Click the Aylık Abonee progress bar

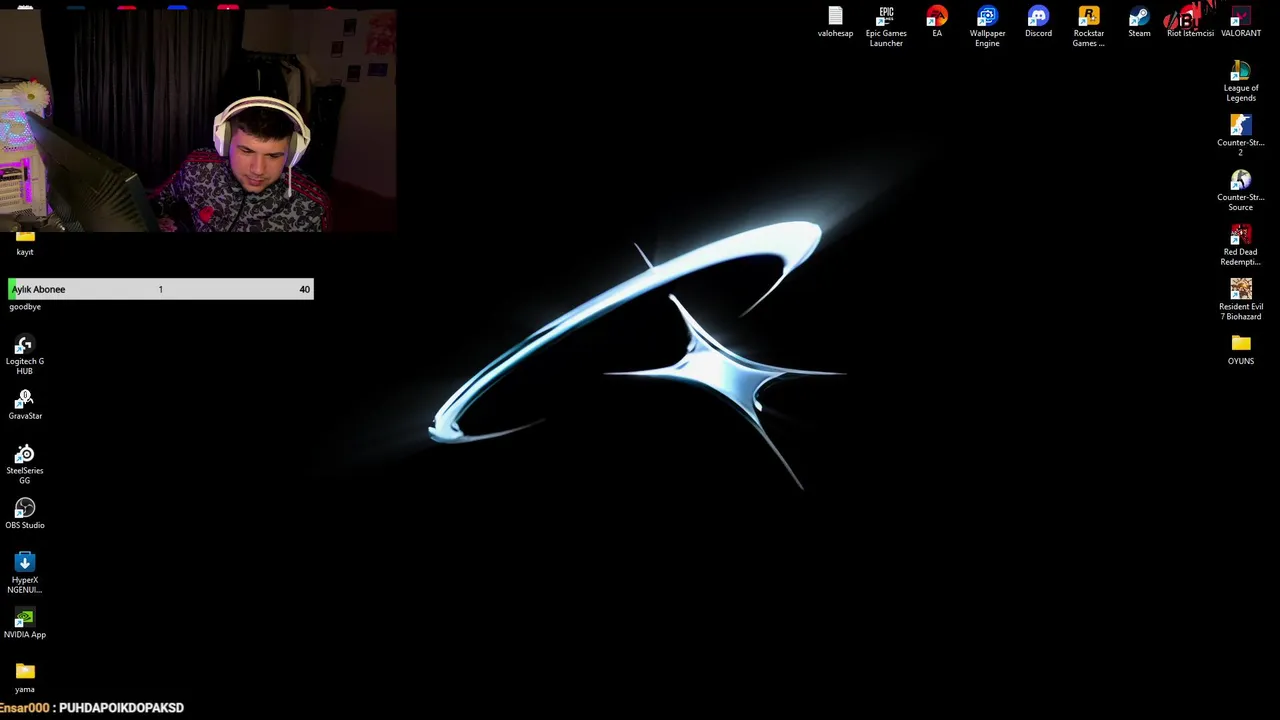coord(161,289)
